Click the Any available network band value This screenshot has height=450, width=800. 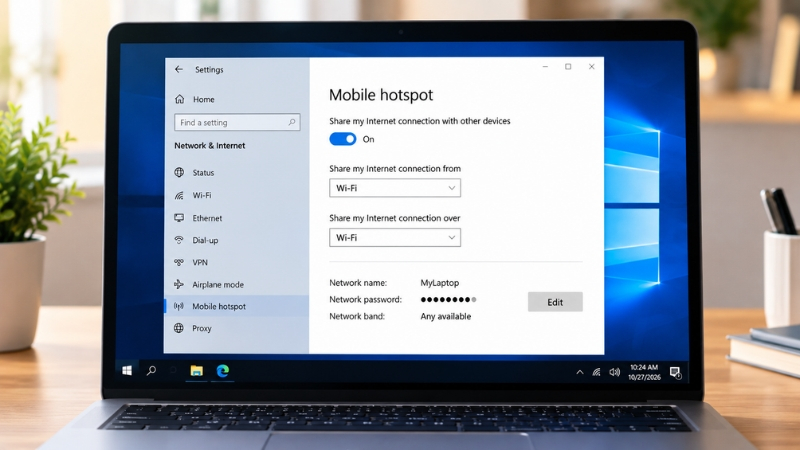coord(446,316)
